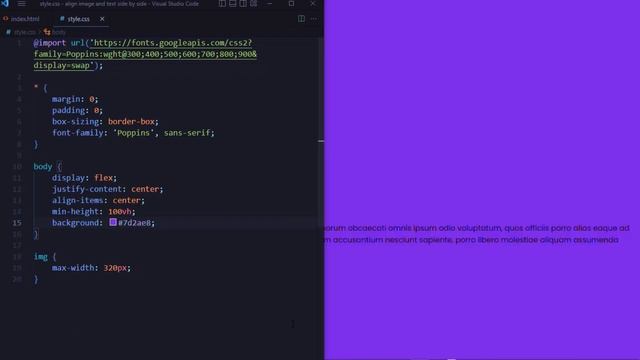Click the justify-content property
Screen dimensions: 640x360
[x=87, y=189]
